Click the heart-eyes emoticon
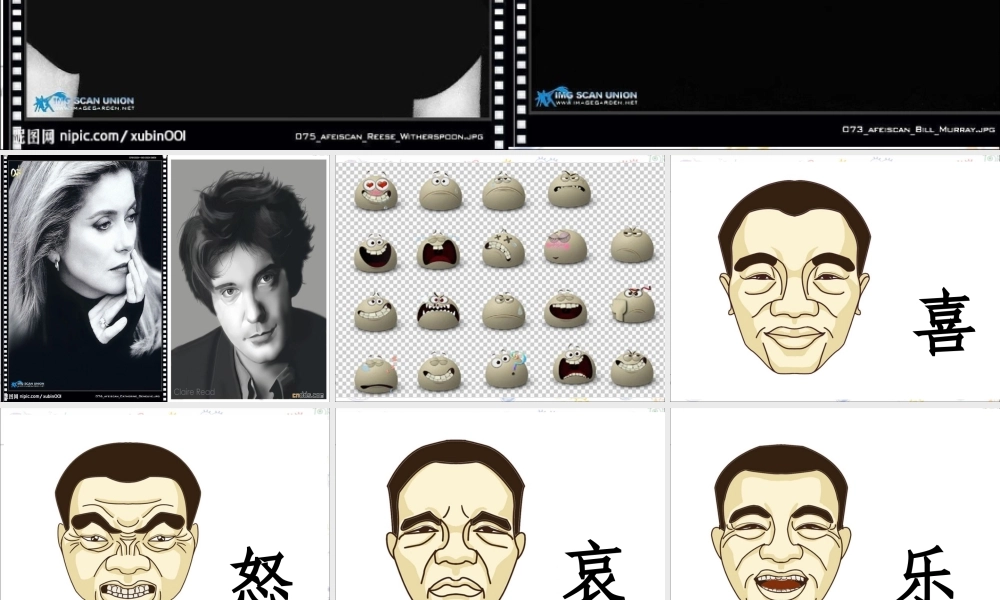The width and height of the screenshot is (1000, 600). (375, 190)
